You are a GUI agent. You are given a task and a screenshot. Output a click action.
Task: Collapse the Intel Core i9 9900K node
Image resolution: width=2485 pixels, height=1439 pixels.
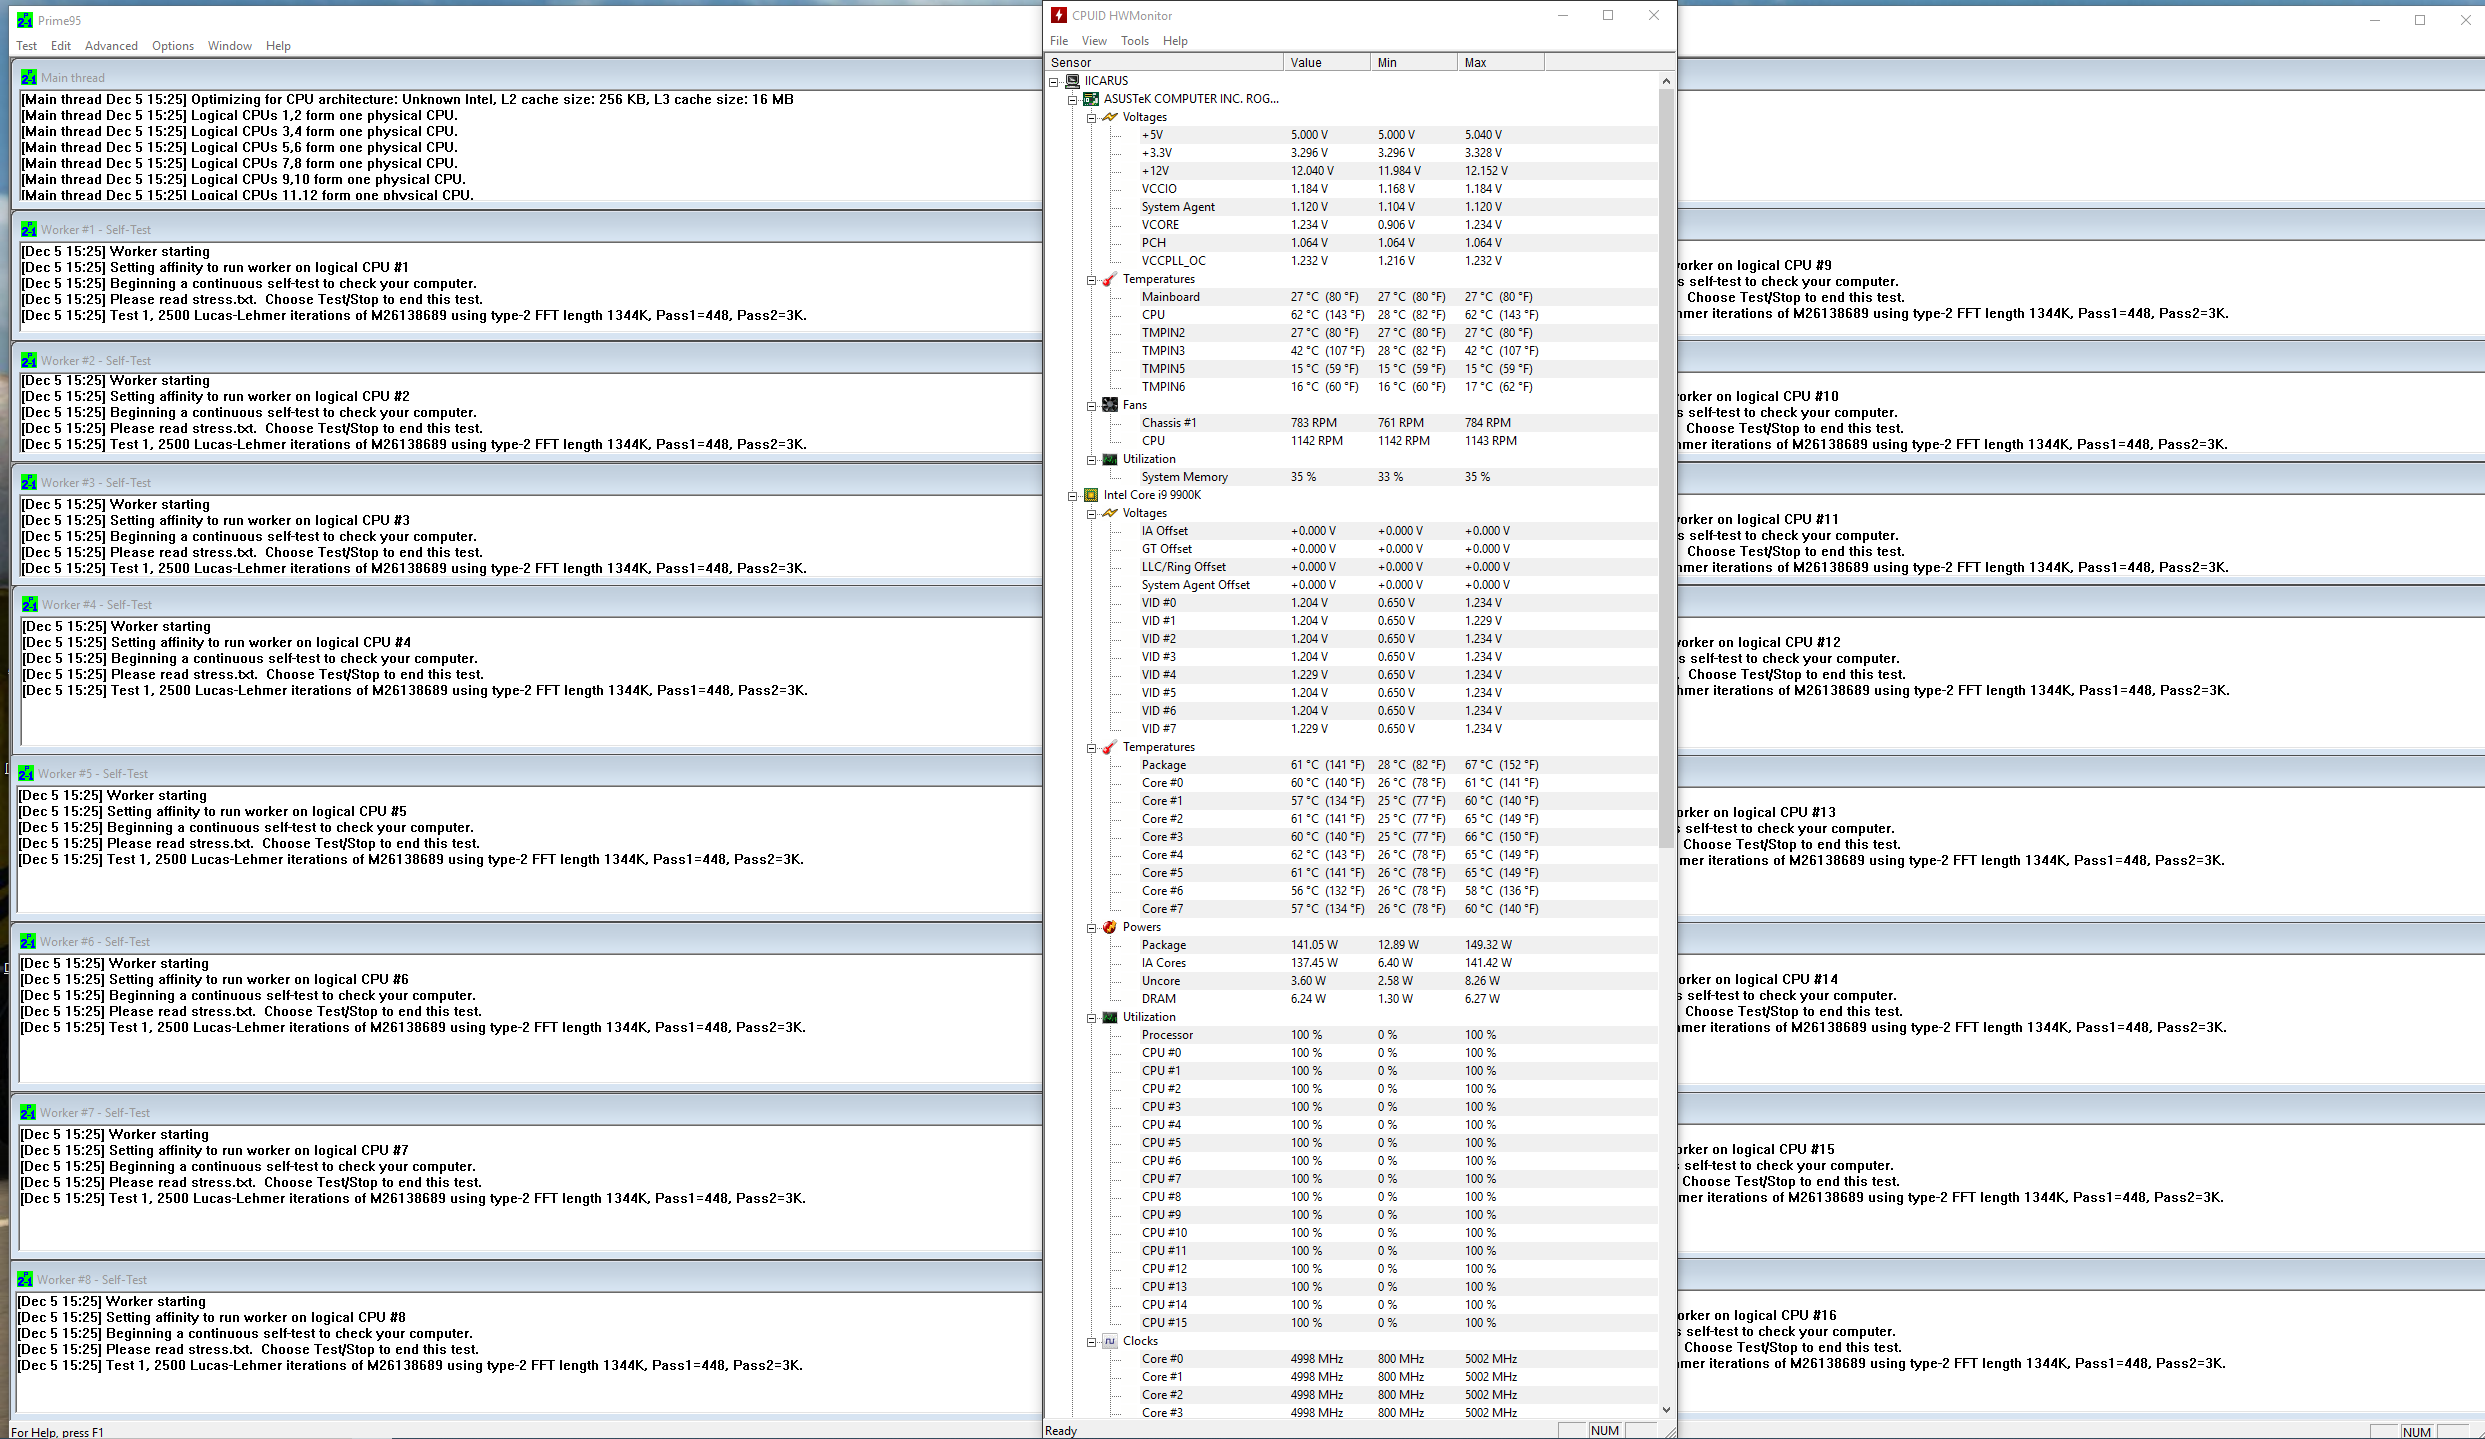(x=1073, y=495)
